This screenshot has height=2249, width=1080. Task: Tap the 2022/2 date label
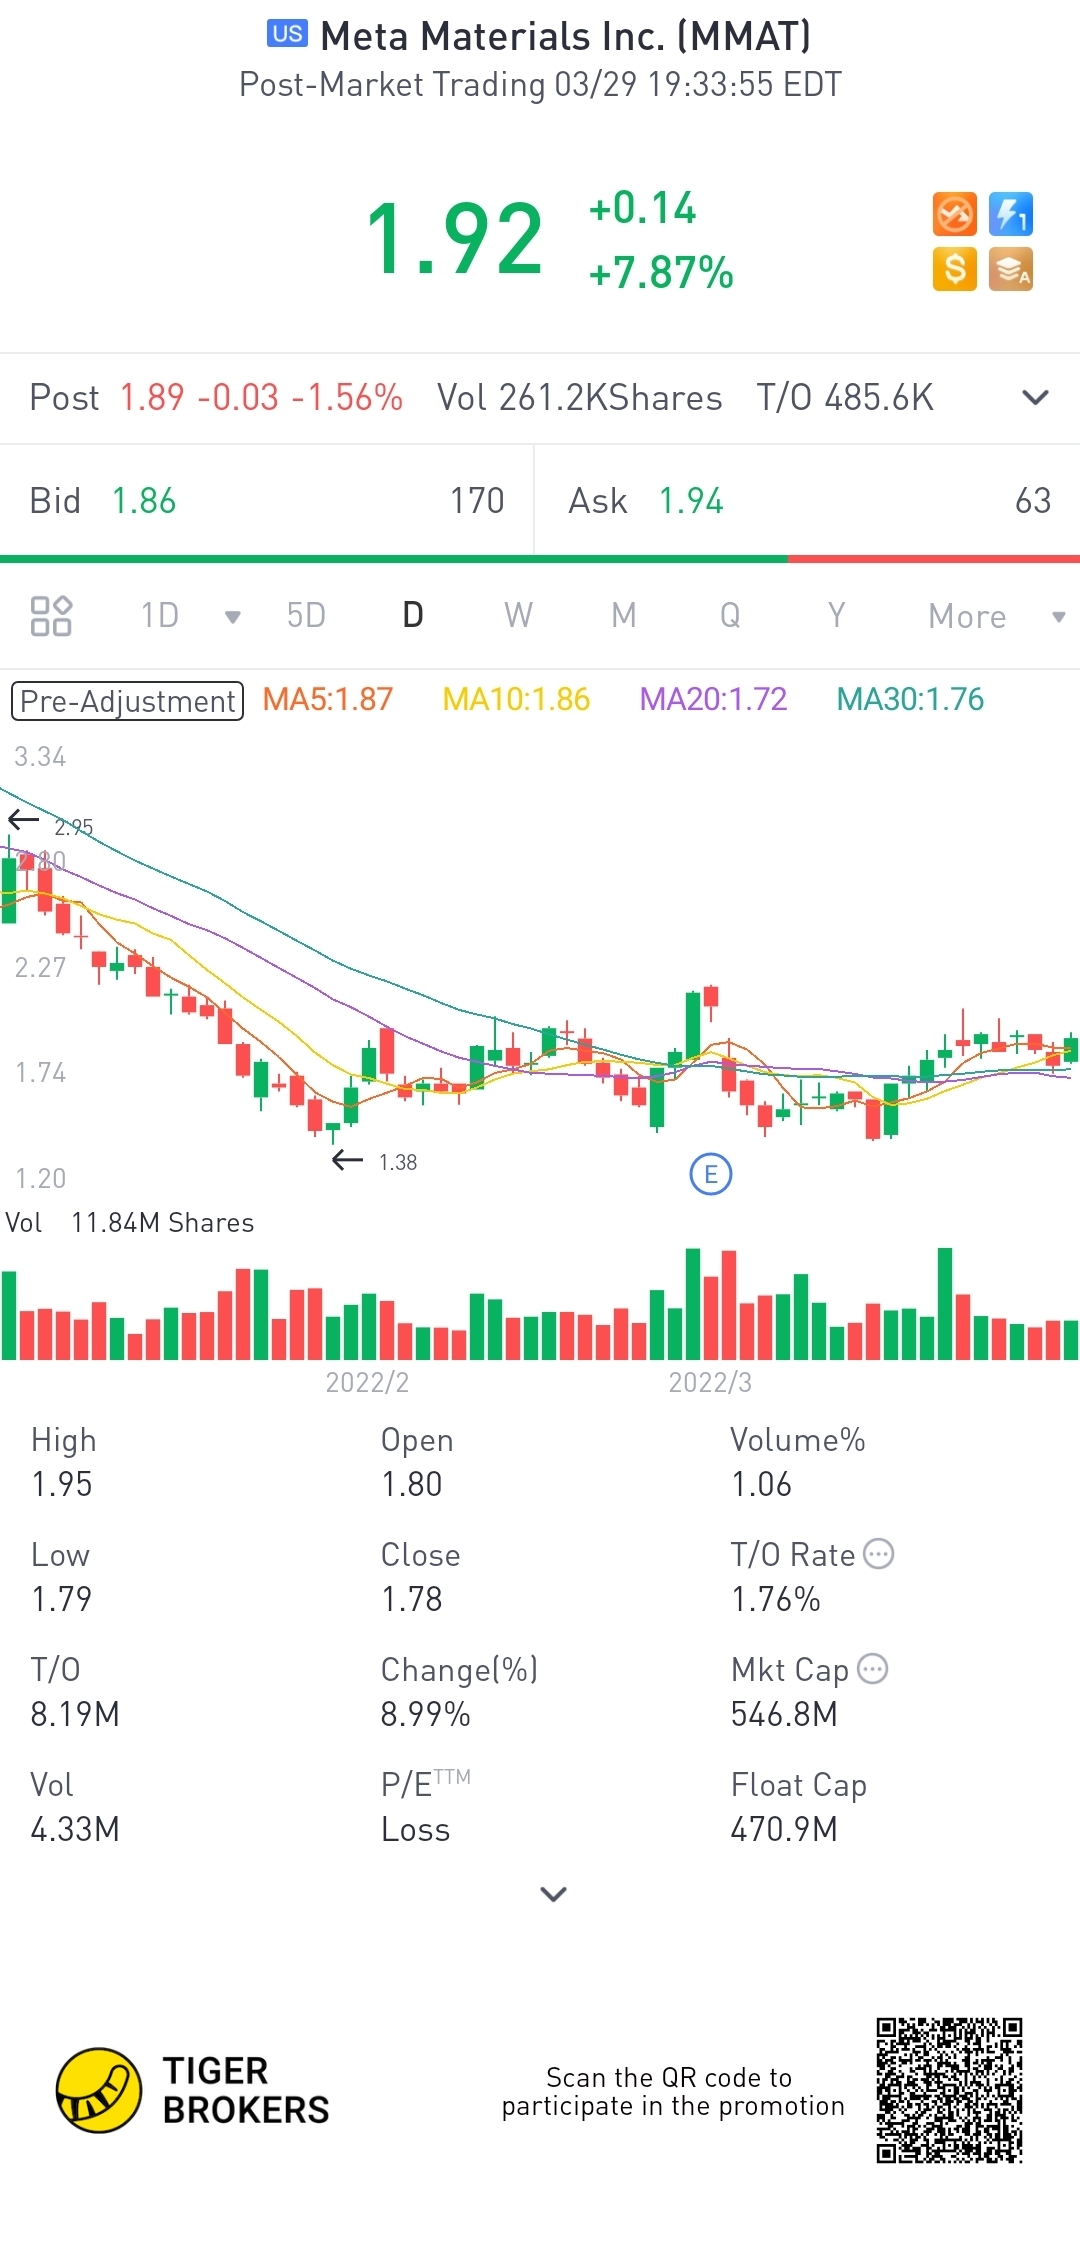[367, 1383]
